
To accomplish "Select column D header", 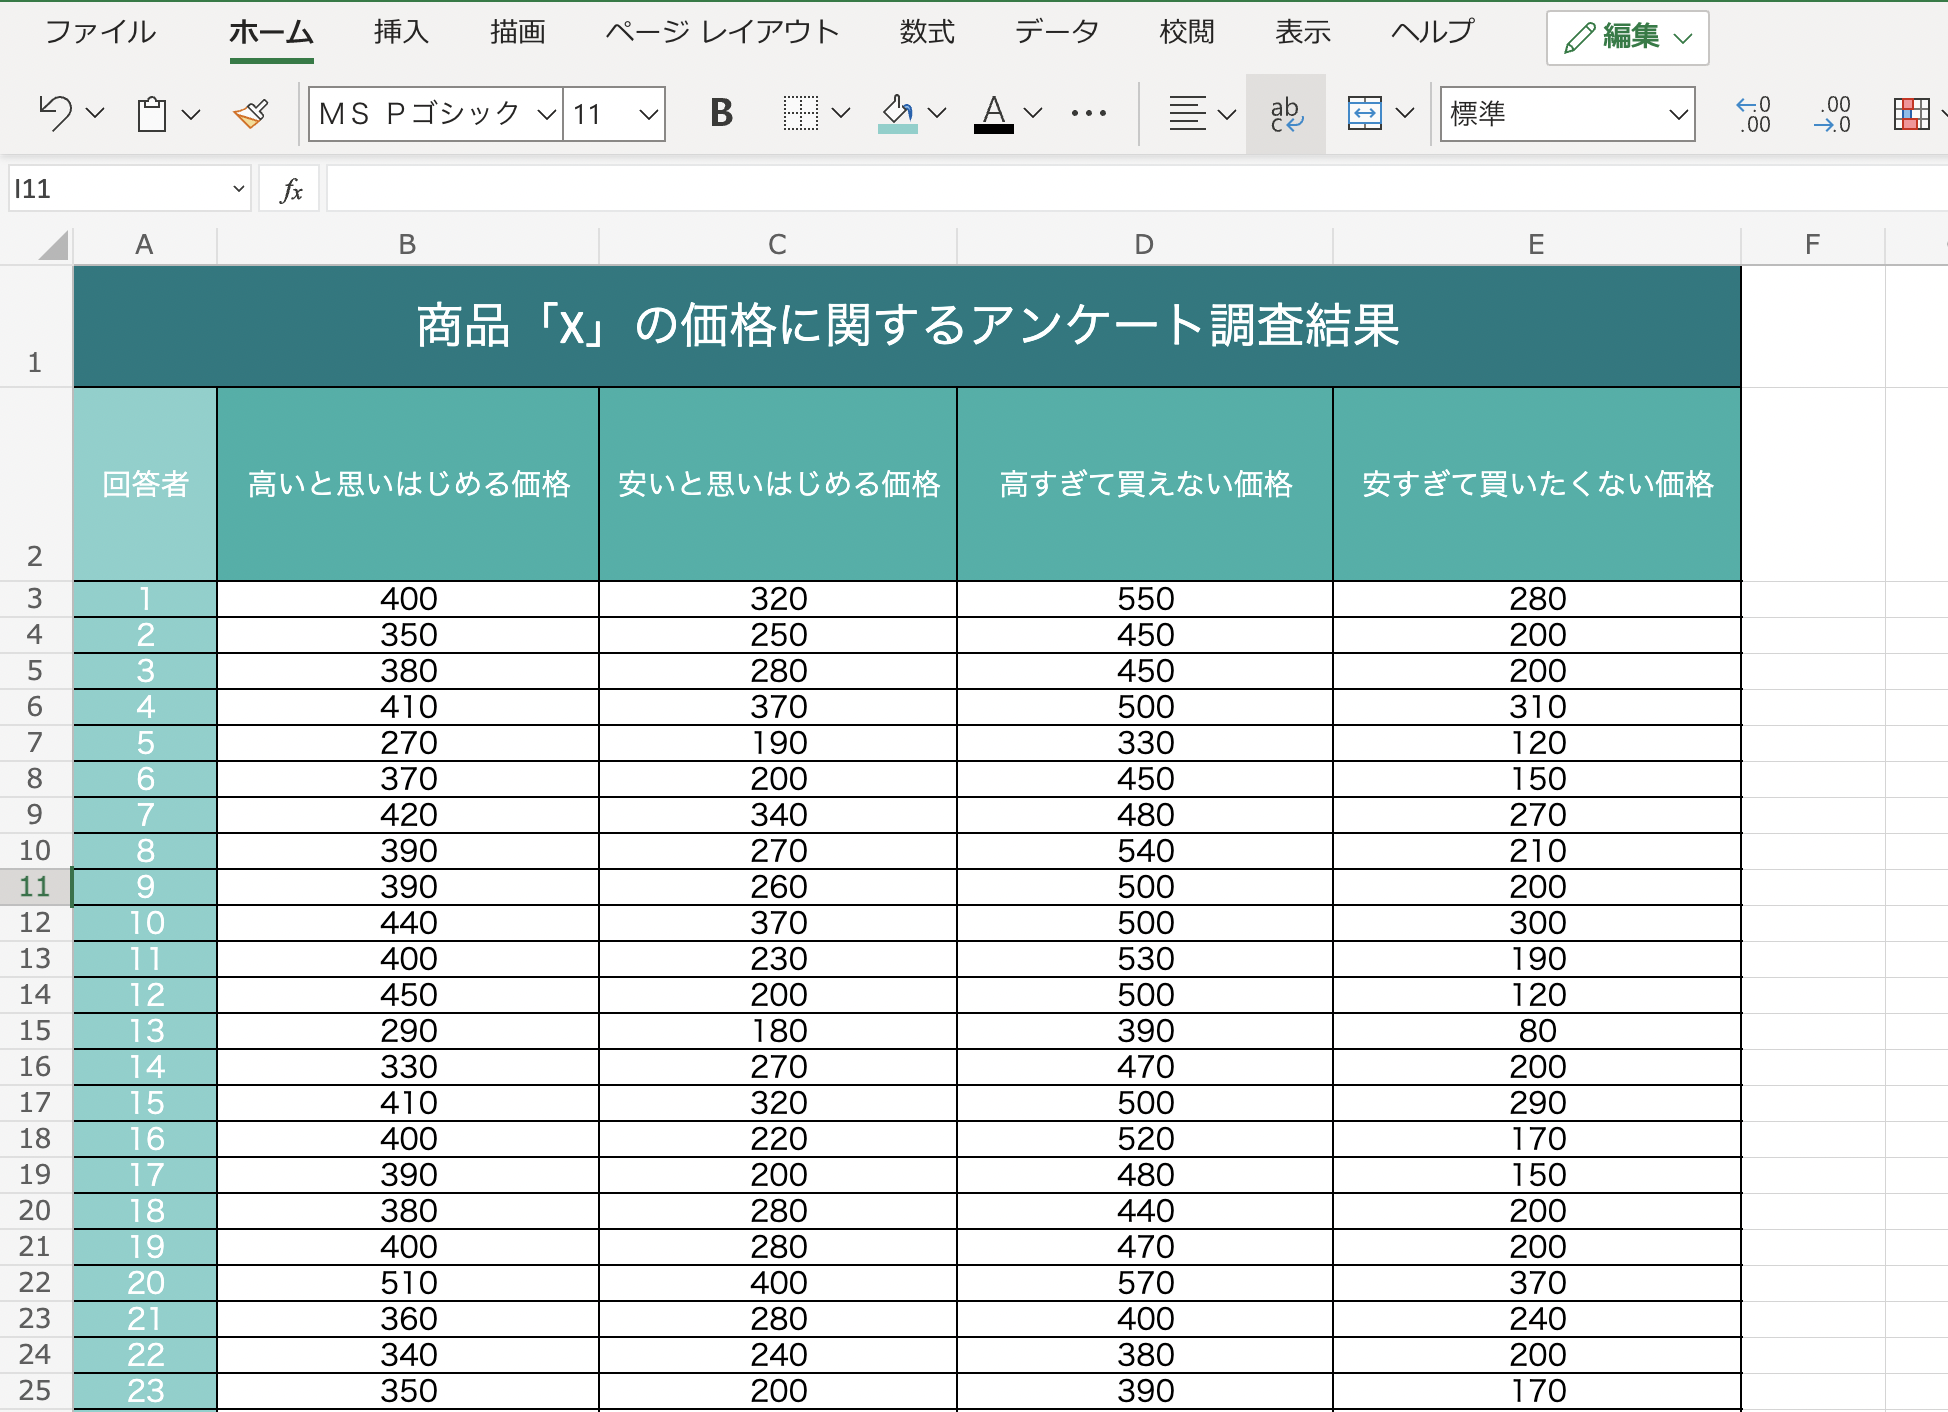I will coord(1144,245).
